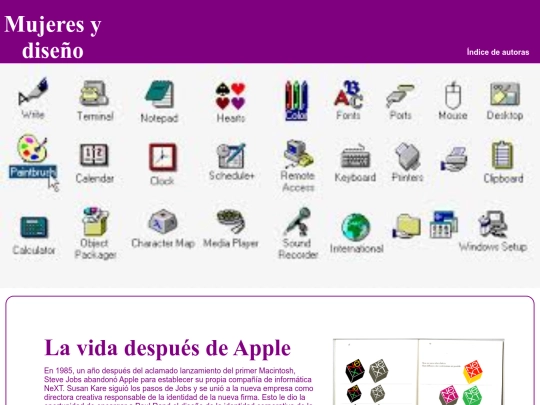540x405 pixels.
Task: Click the Calculator icon
Action: (x=34, y=227)
